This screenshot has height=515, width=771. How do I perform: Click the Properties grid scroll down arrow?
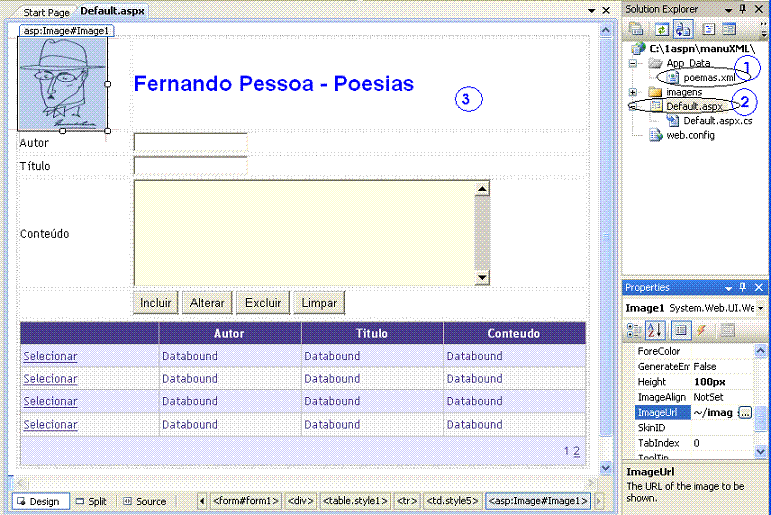tap(760, 451)
